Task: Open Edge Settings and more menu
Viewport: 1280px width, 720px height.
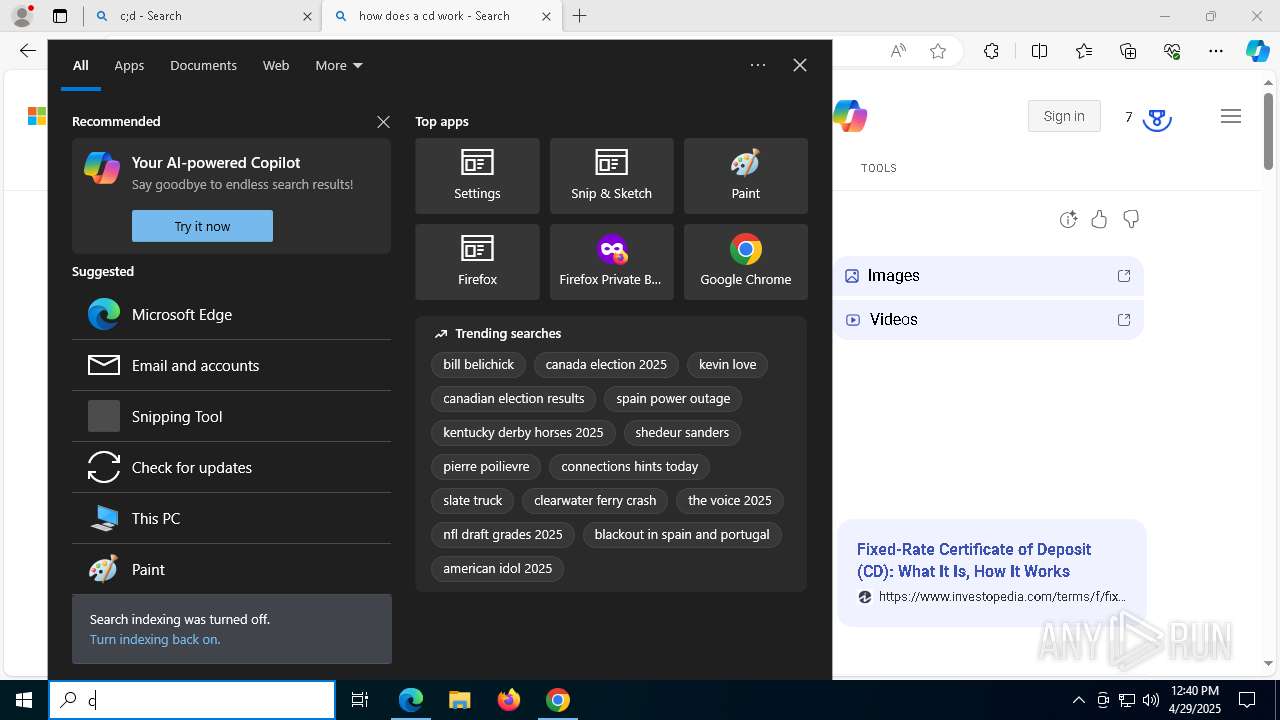Action: (1216, 51)
